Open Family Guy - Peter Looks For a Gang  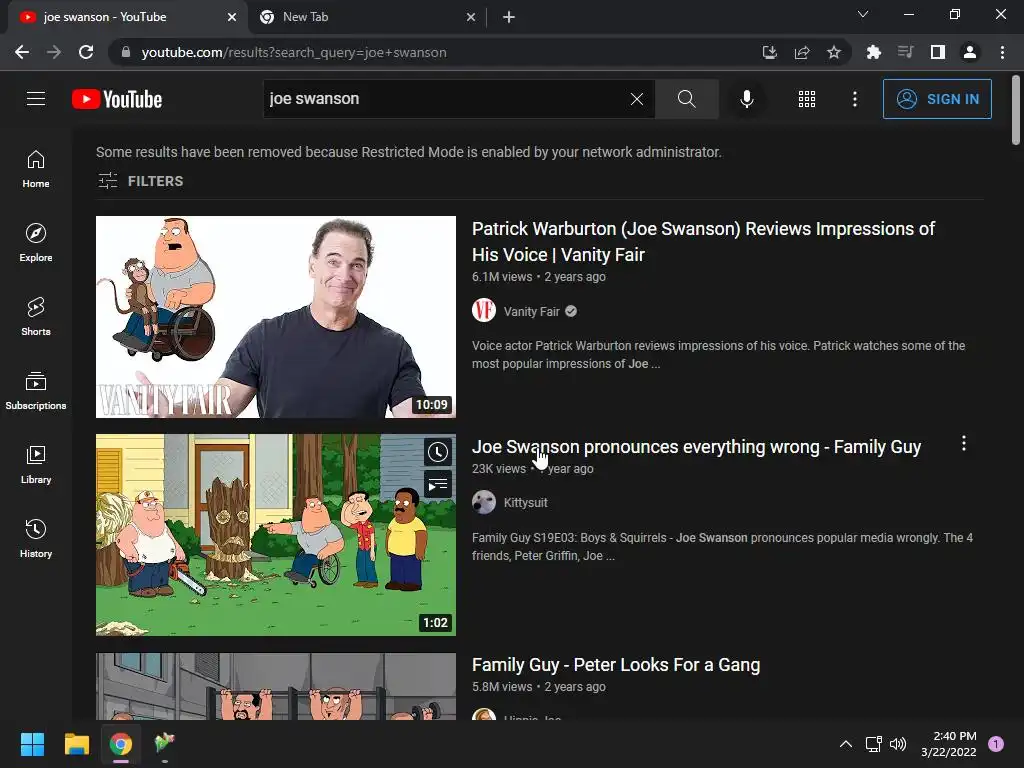pyautogui.click(x=616, y=665)
